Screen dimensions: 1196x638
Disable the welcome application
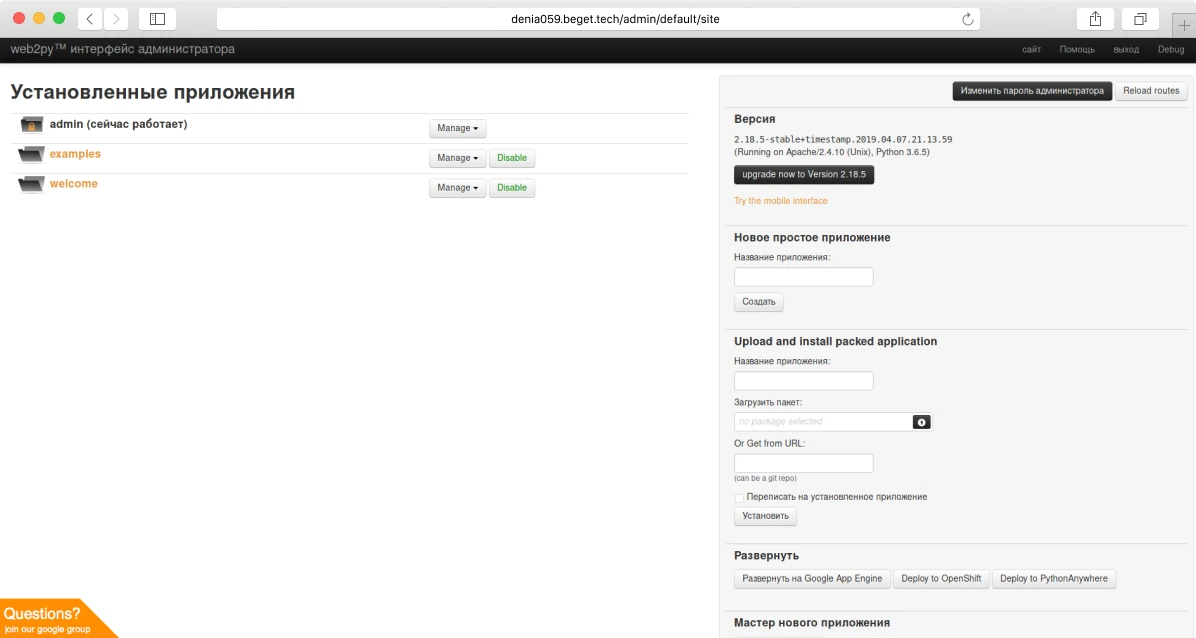511,188
